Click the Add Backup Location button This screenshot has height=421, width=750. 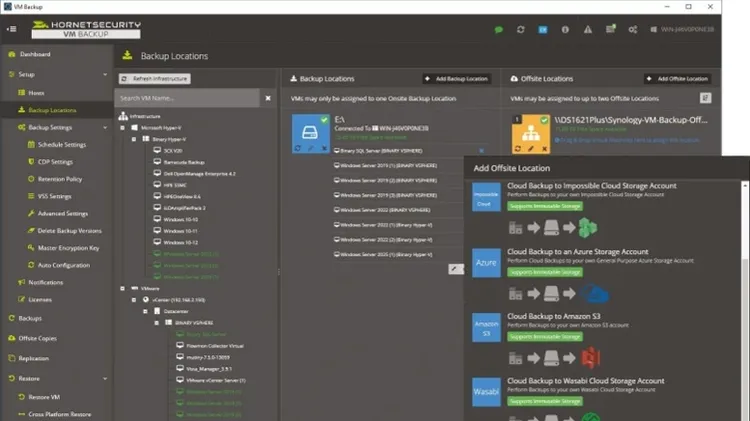456,78
